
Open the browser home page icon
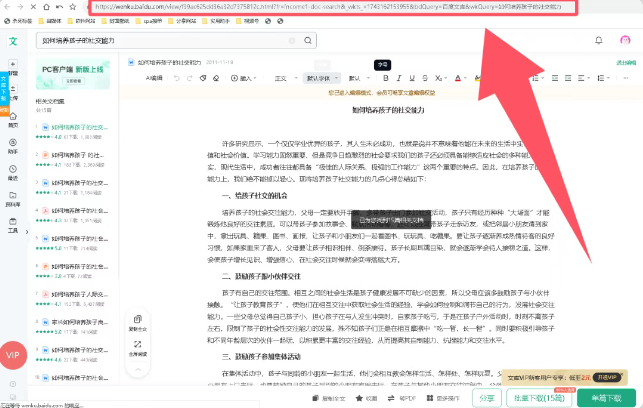tap(46, 7)
